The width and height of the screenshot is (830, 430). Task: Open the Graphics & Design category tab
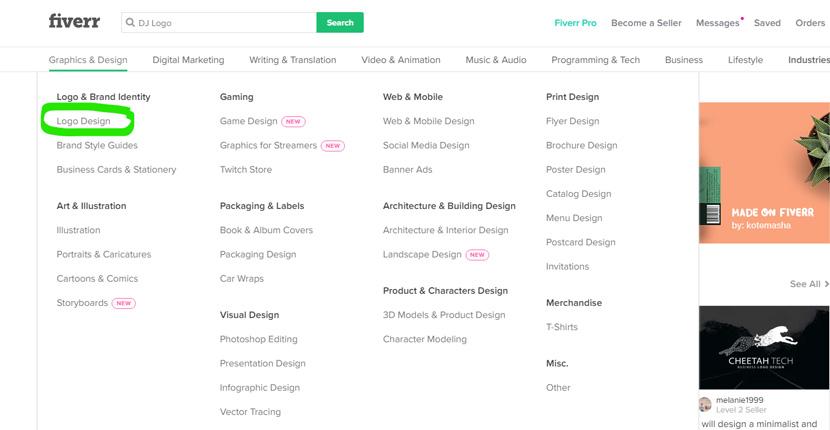[88, 60]
